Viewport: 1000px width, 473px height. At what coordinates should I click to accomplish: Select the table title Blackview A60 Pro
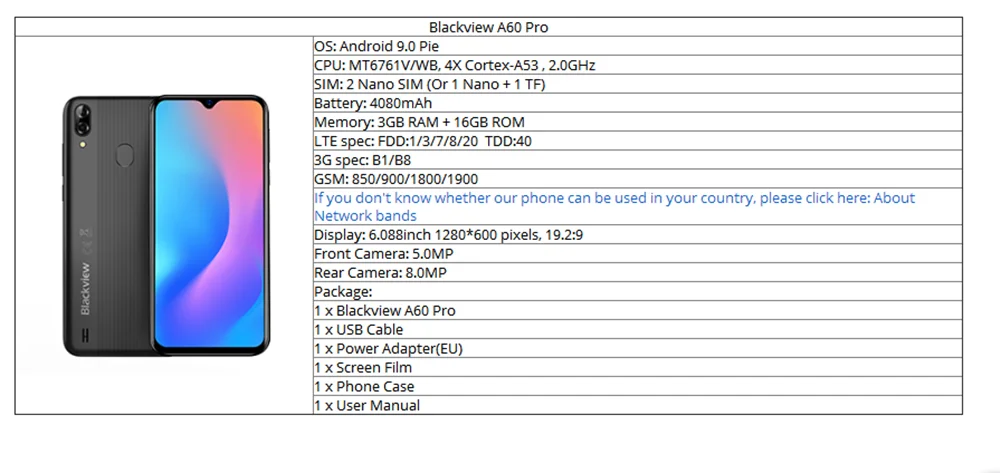pos(489,27)
